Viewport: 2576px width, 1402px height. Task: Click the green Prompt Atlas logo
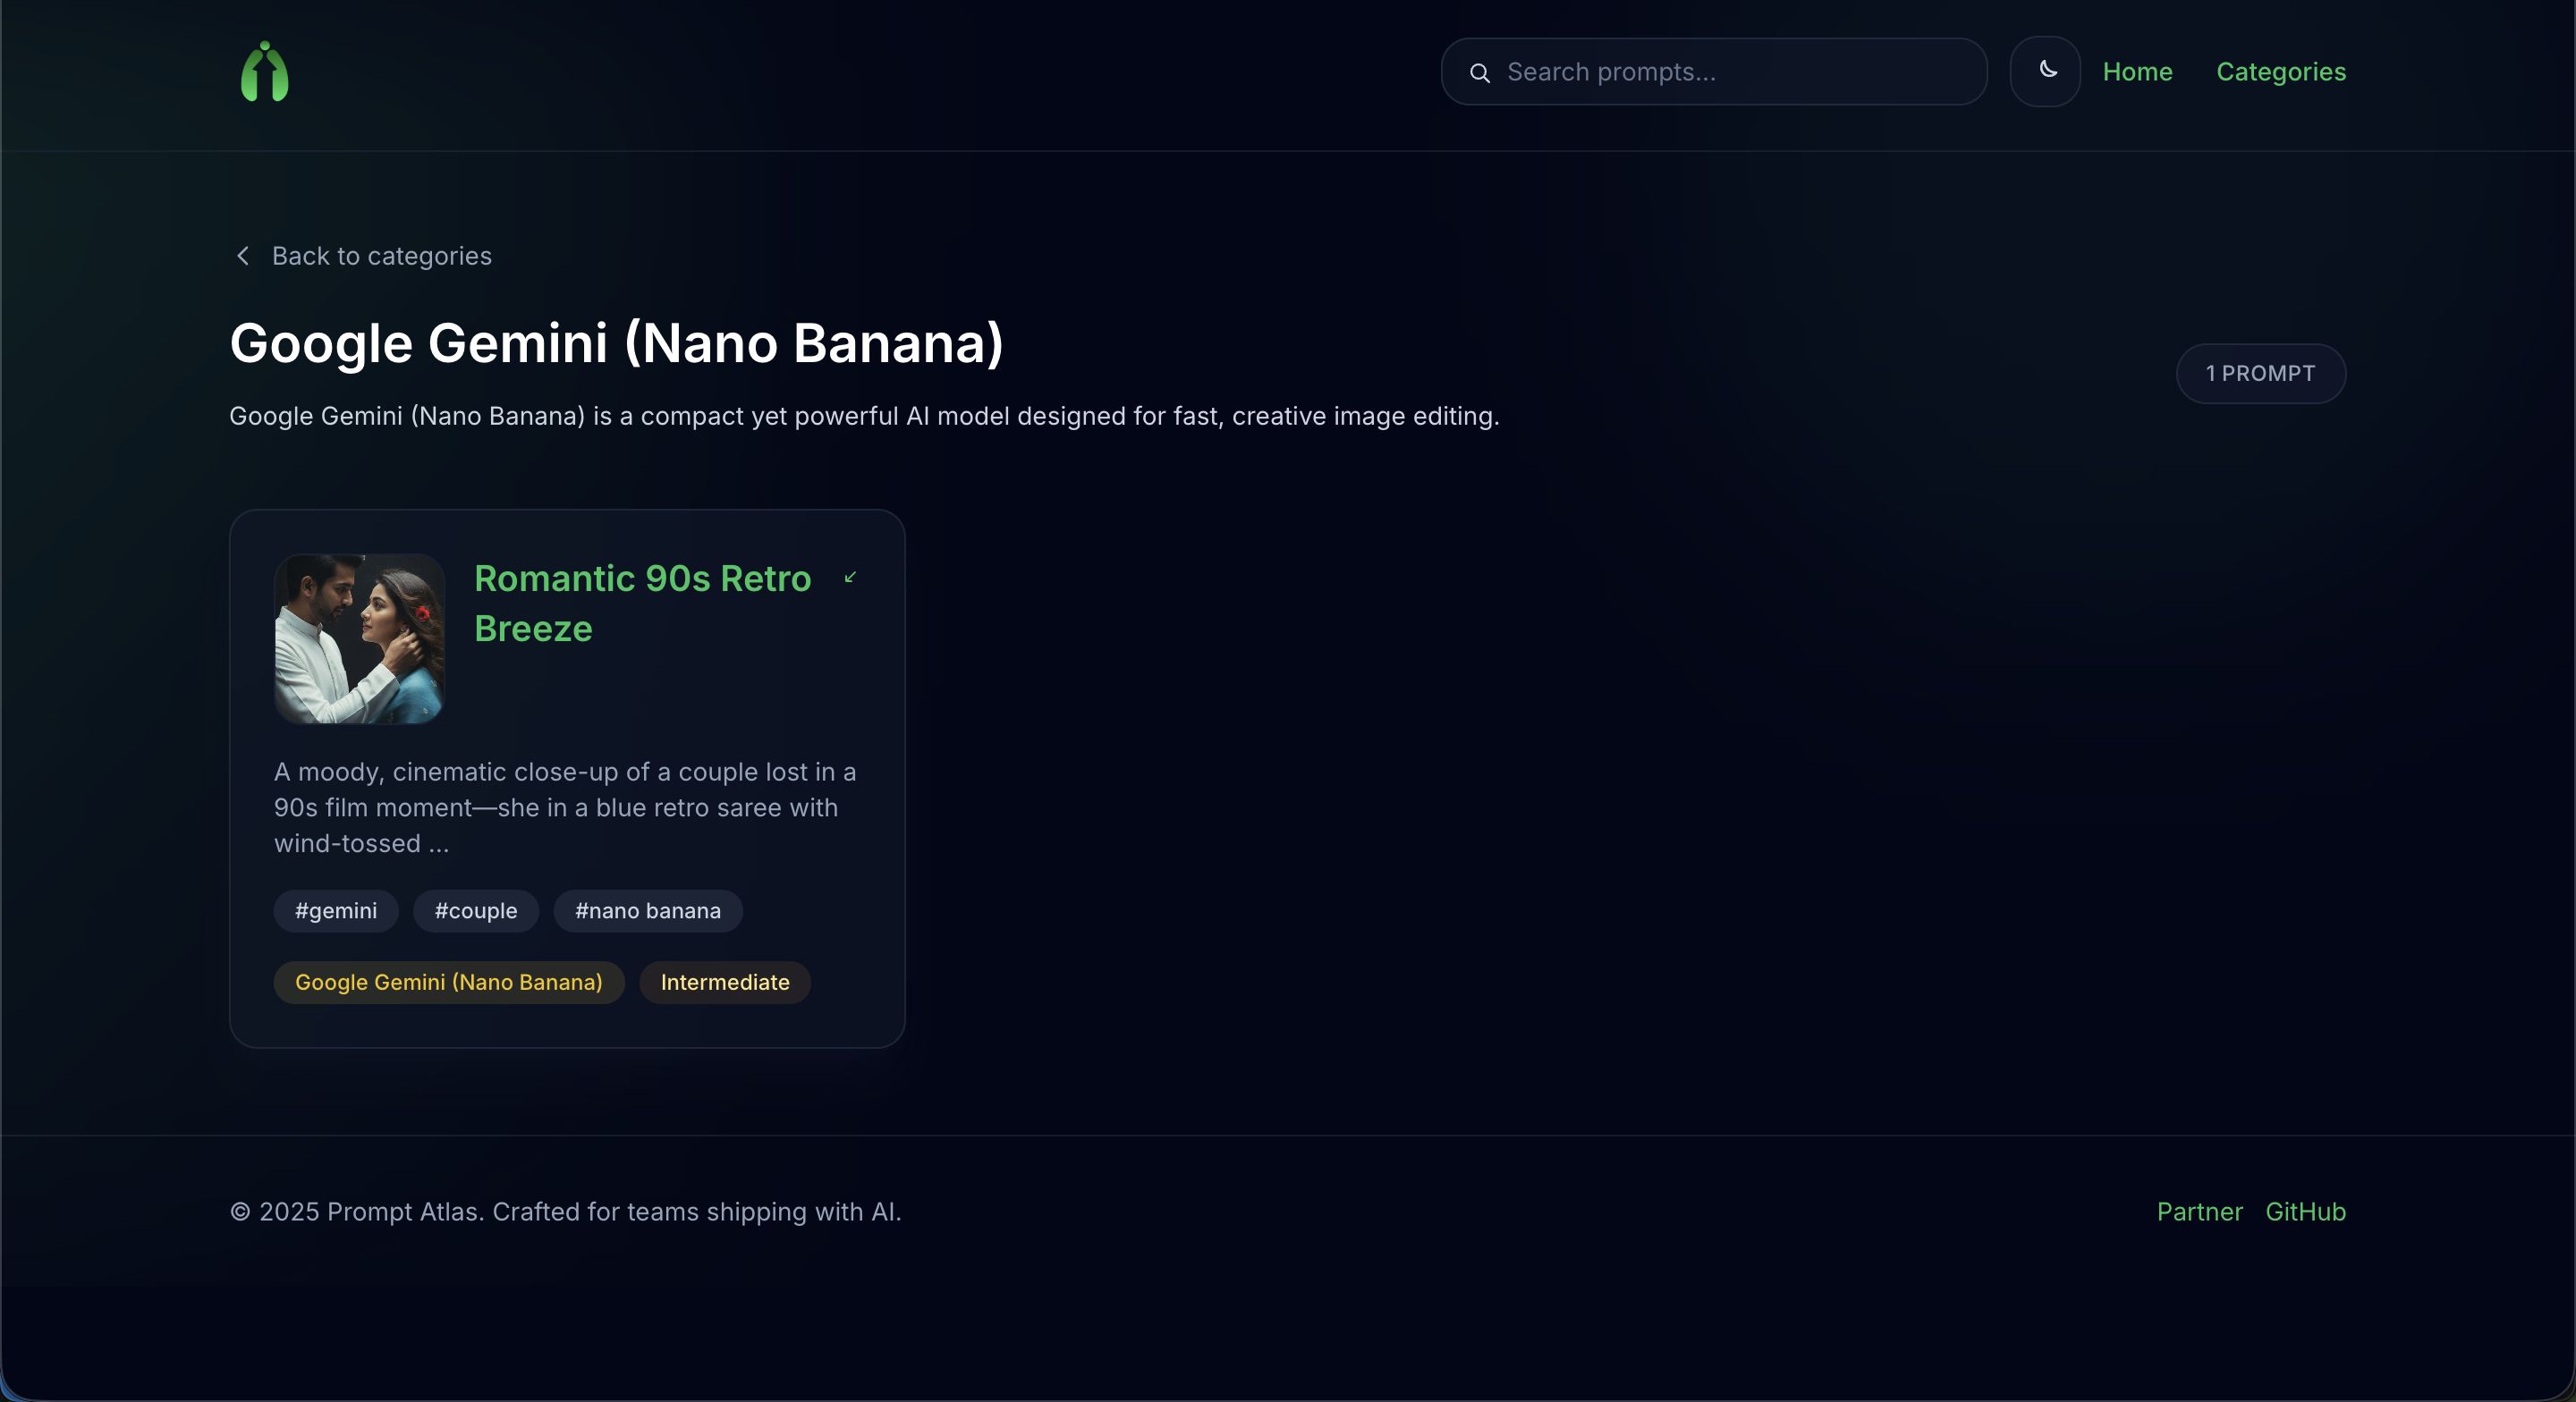click(265, 72)
